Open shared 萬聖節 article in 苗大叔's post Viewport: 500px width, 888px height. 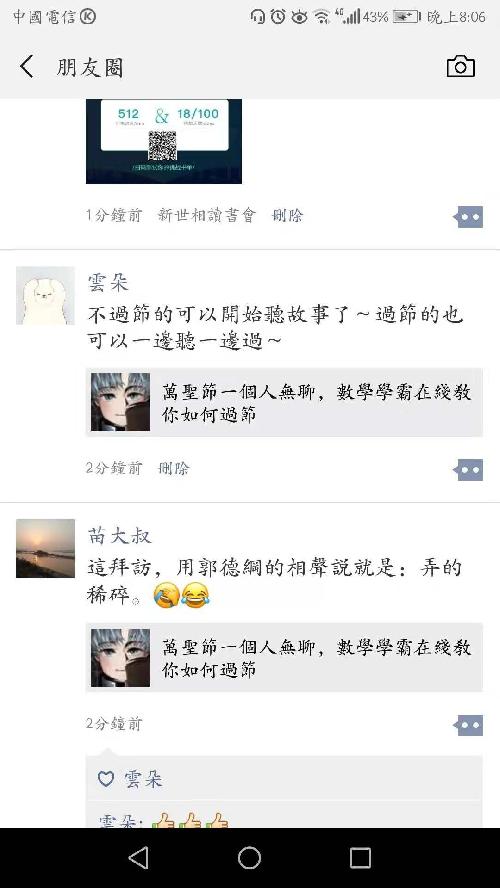[x=284, y=658]
